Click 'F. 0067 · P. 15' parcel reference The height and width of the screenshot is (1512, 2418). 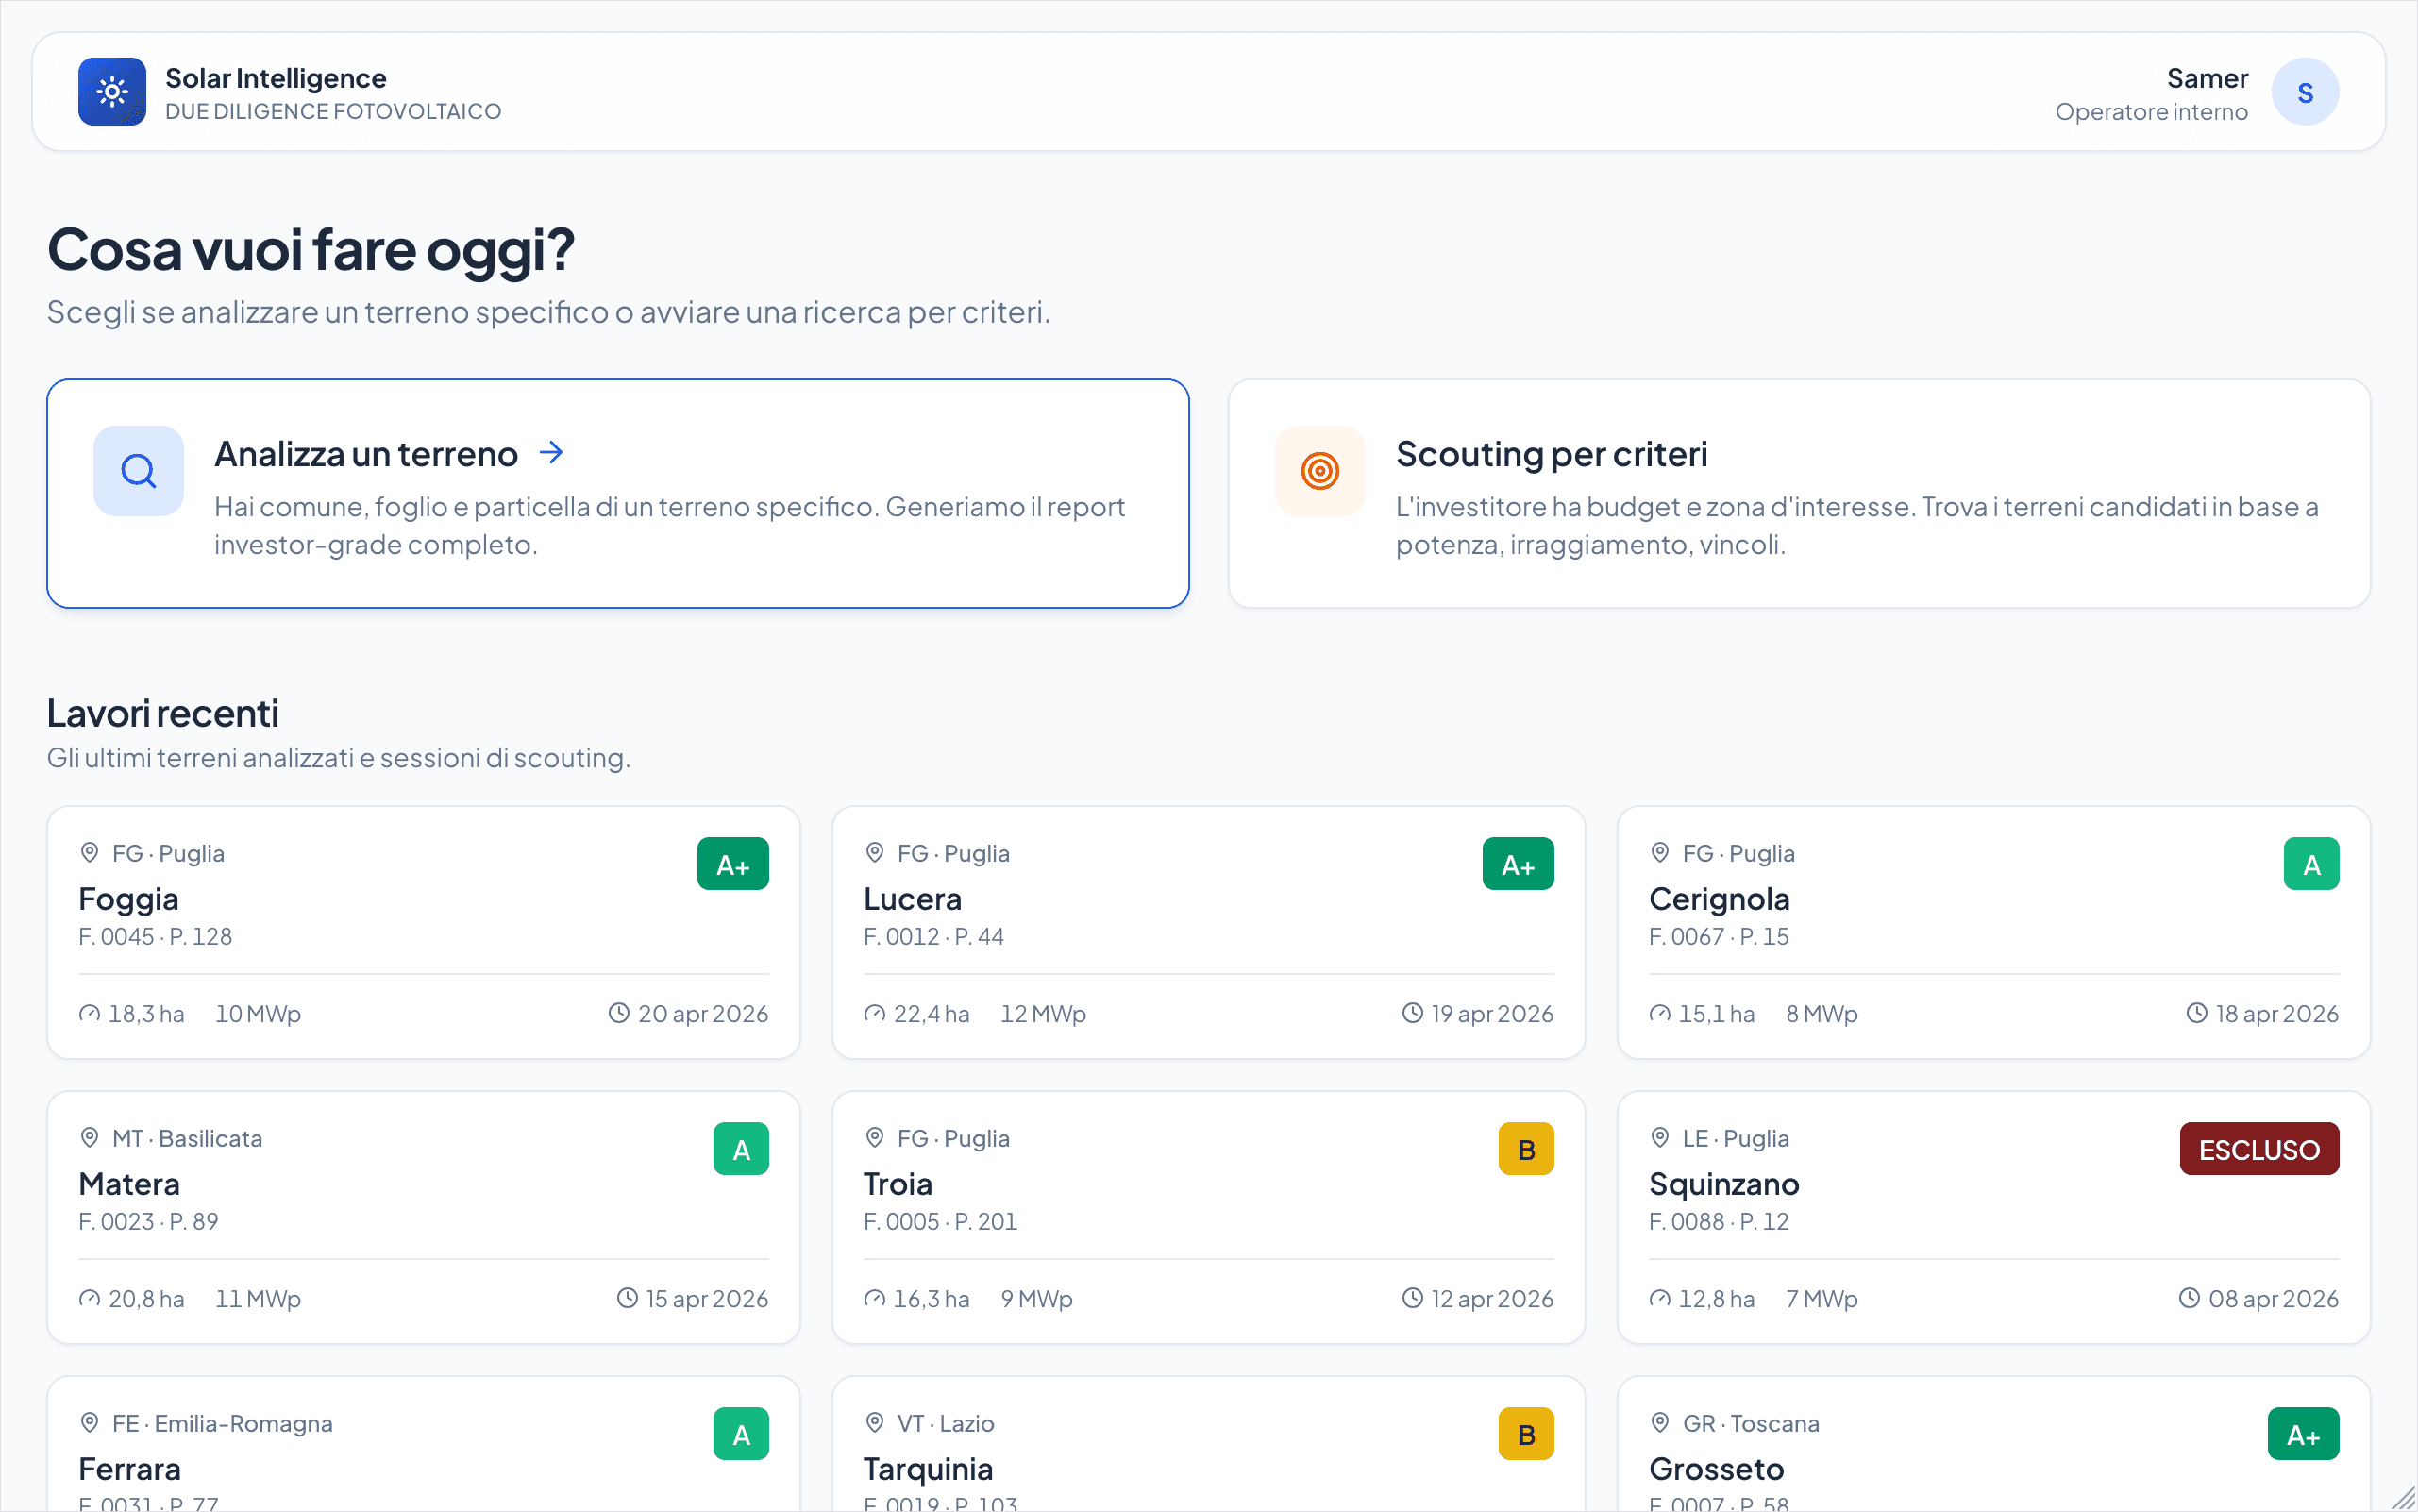click(x=1719, y=937)
